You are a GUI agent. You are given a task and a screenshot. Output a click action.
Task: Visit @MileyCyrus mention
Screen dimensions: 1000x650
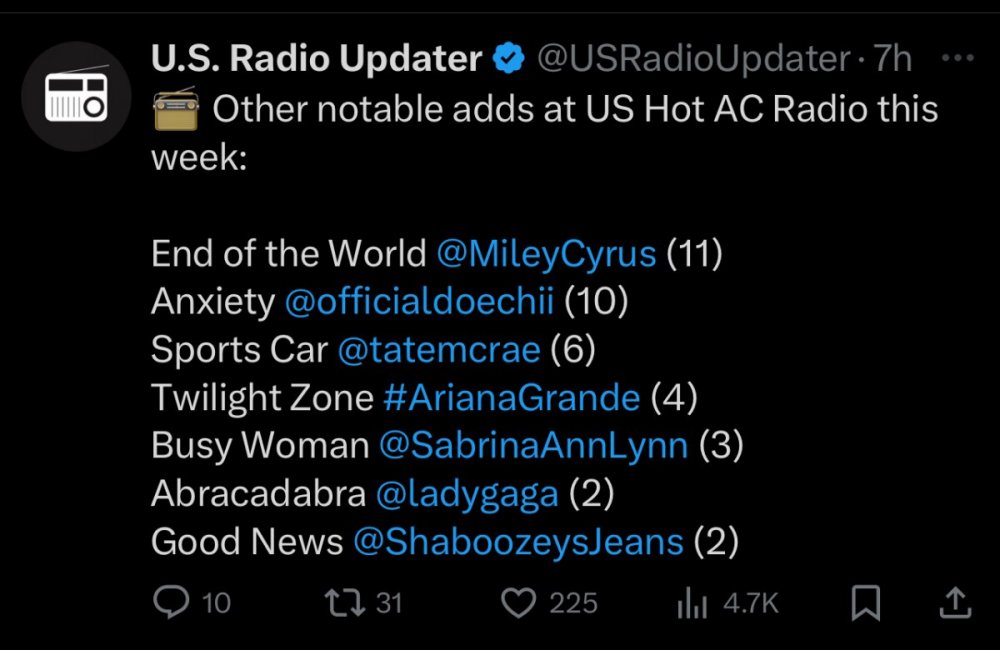(x=546, y=254)
